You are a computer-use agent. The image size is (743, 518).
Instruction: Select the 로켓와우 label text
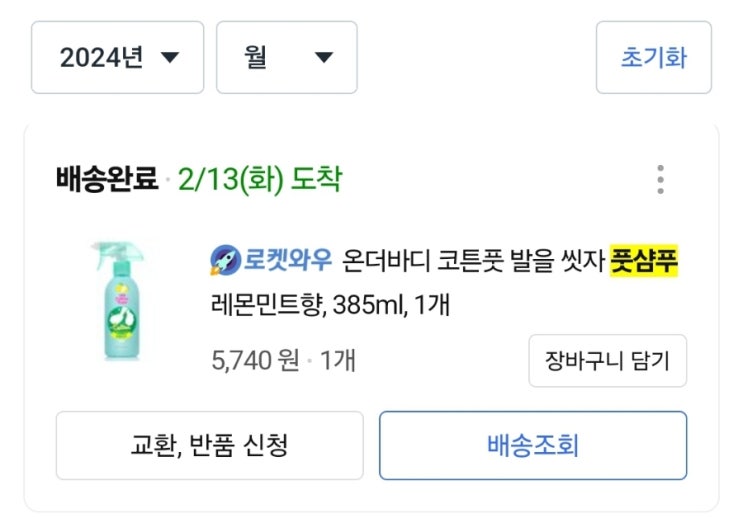click(285, 261)
